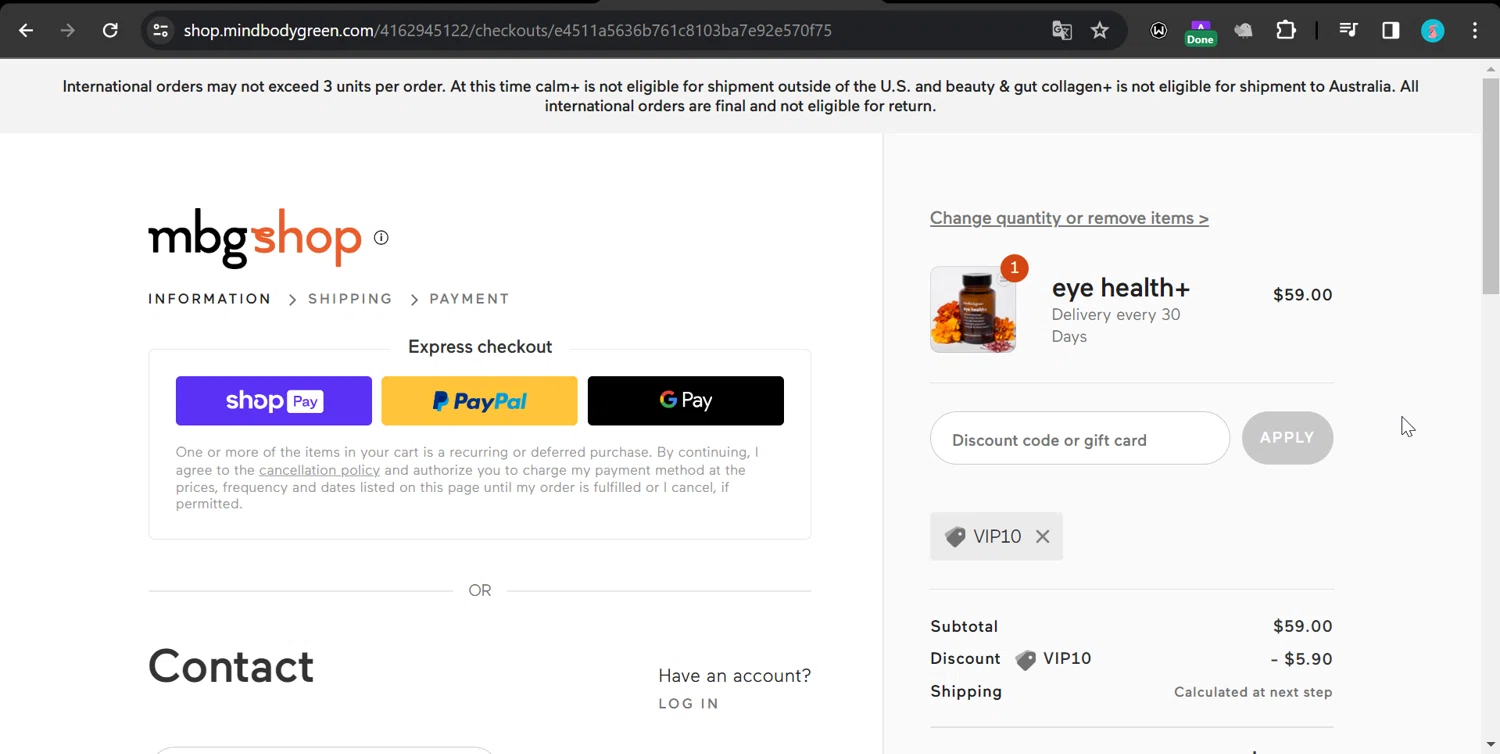This screenshot has width=1500, height=754.
Task: Focus the Discount code or gift card field
Action: 1080,438
